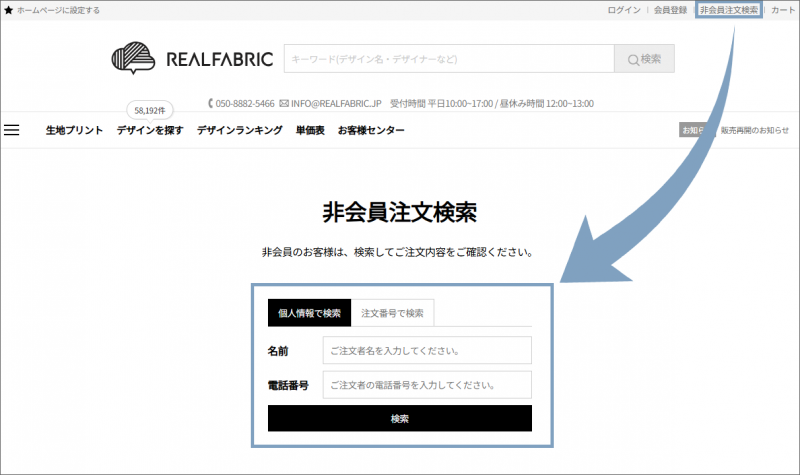
Task: Open the 生地プリント menu
Action: tap(74, 131)
